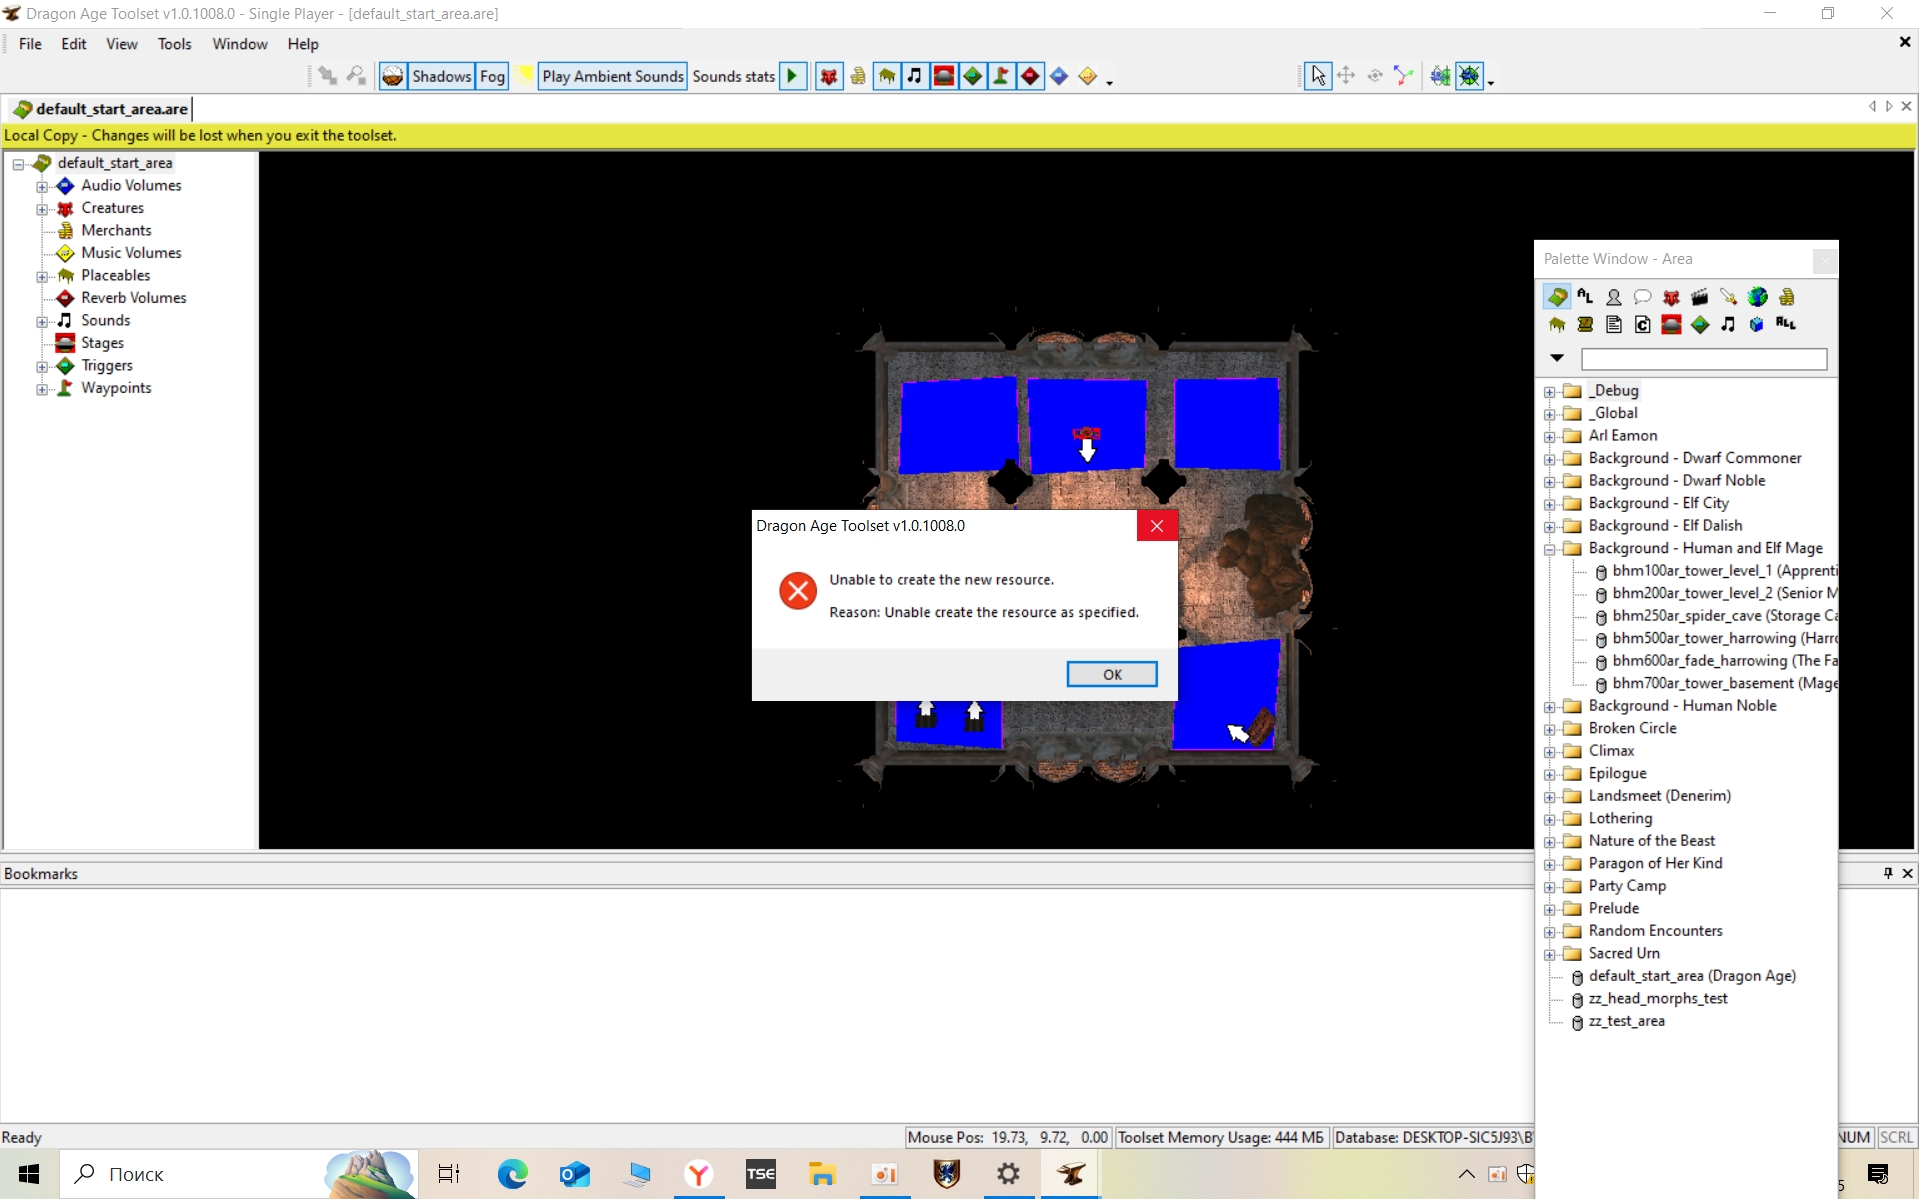
Task: Click the green play button in toolbar
Action: (793, 76)
